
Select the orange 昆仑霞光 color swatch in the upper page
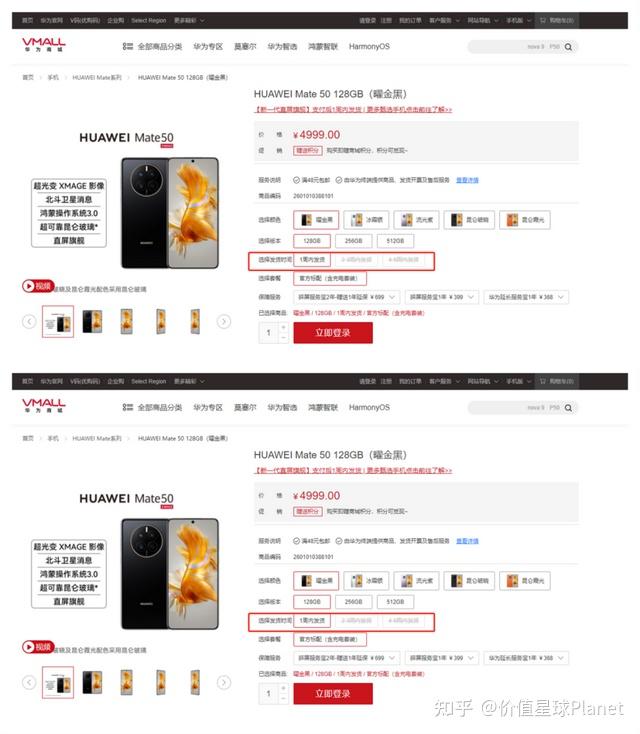[524, 220]
